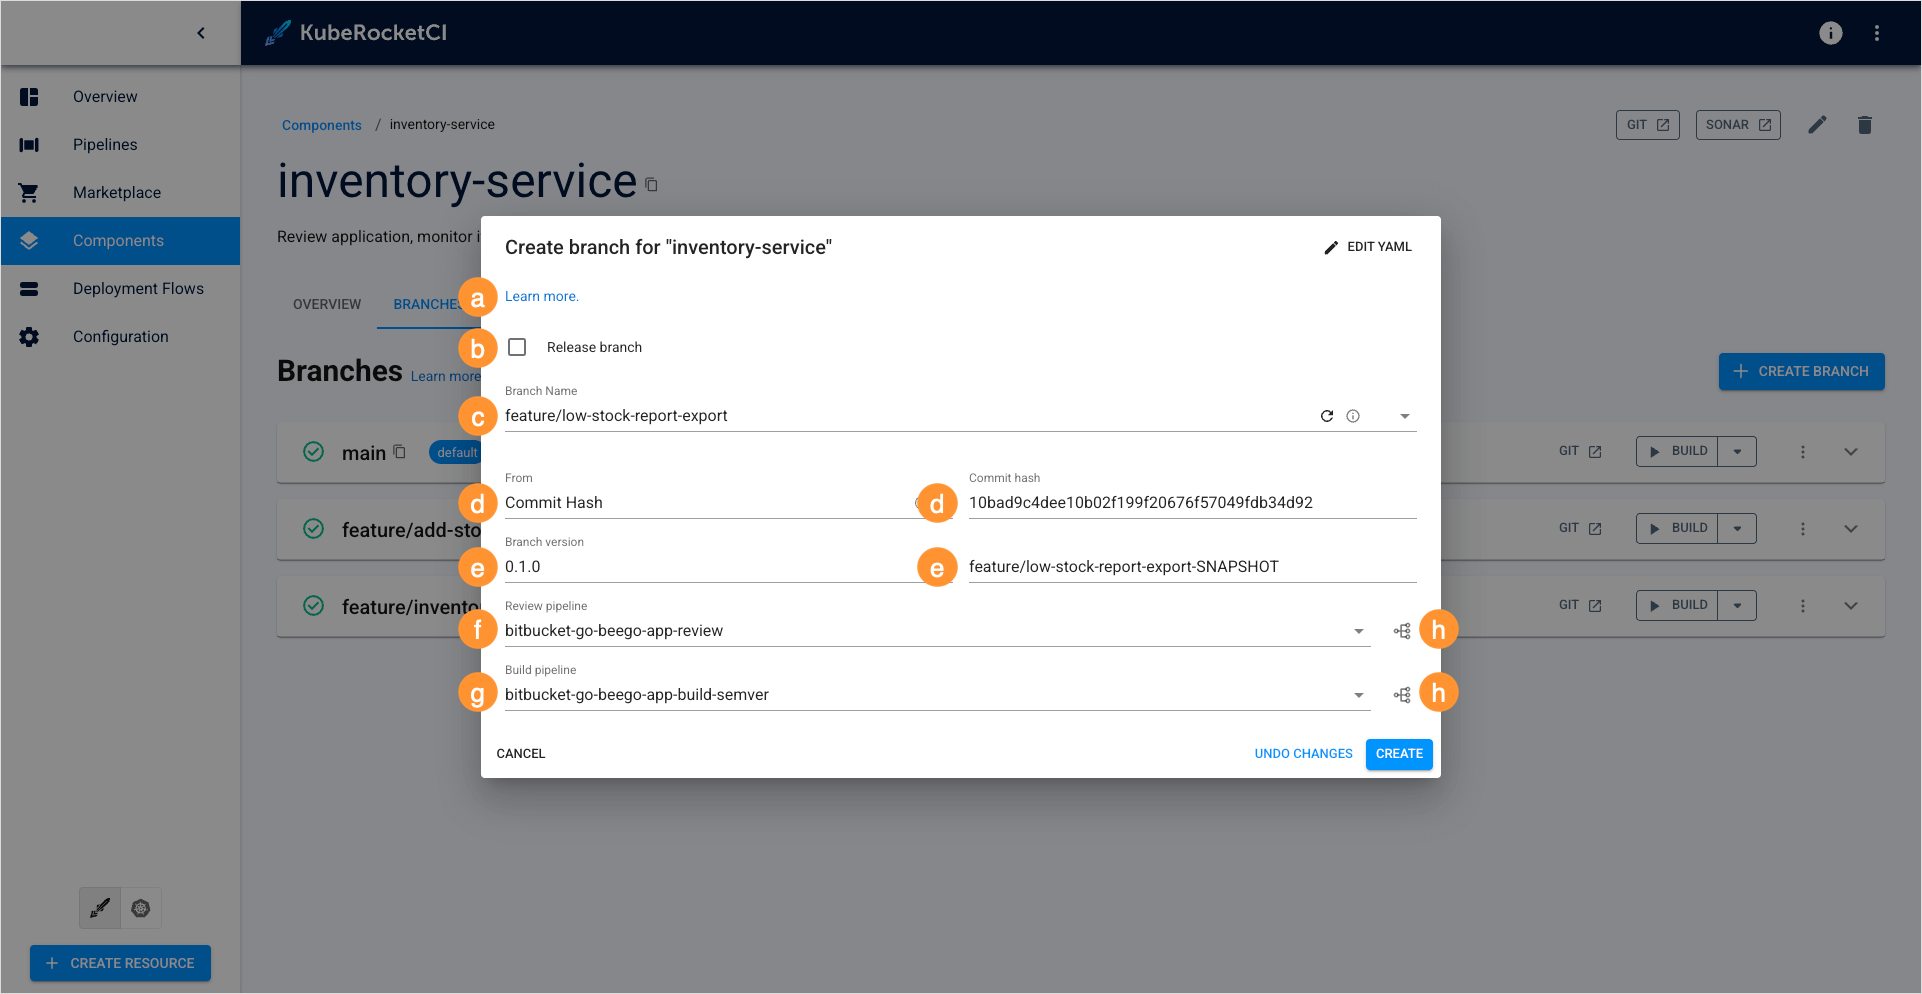This screenshot has width=1922, height=994.
Task: Click the pencil edit icon for inventory-service
Action: point(1817,125)
